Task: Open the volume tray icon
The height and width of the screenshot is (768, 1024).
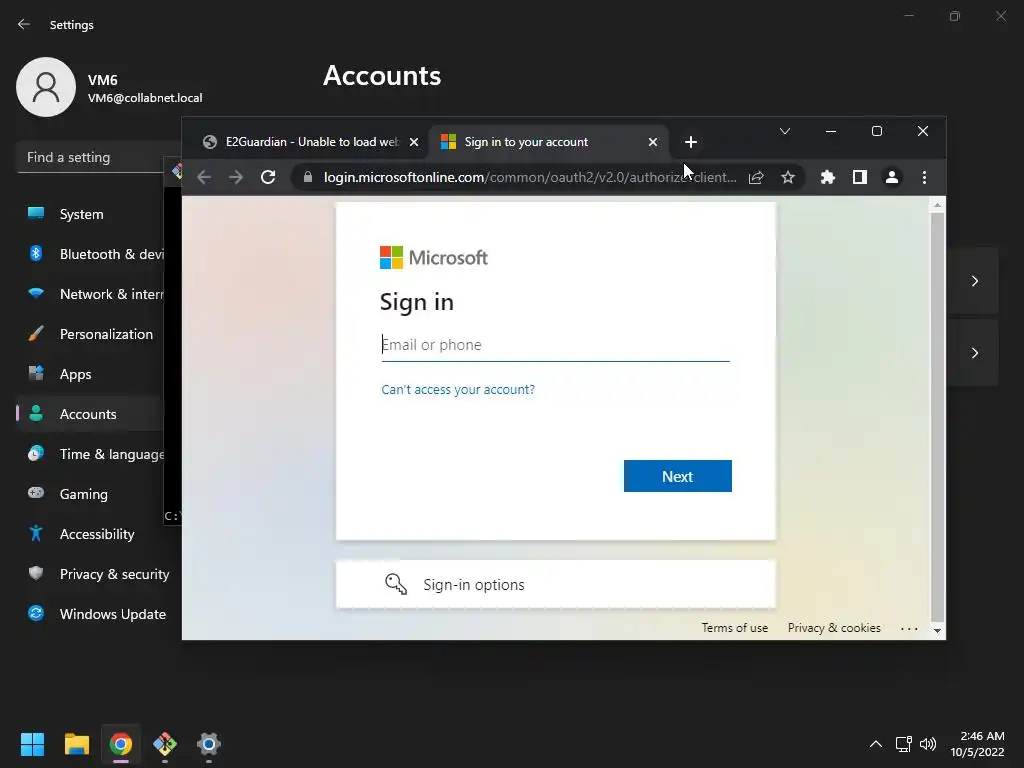Action: 927,744
